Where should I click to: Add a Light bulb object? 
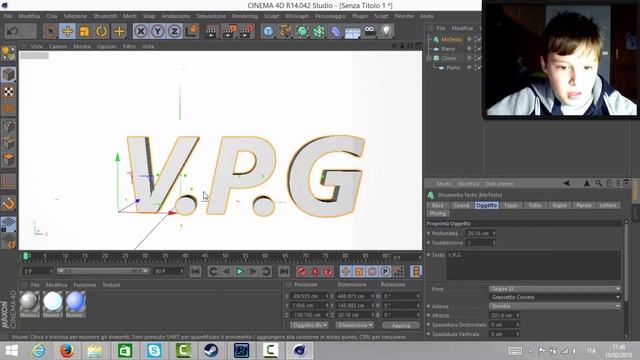tap(387, 31)
